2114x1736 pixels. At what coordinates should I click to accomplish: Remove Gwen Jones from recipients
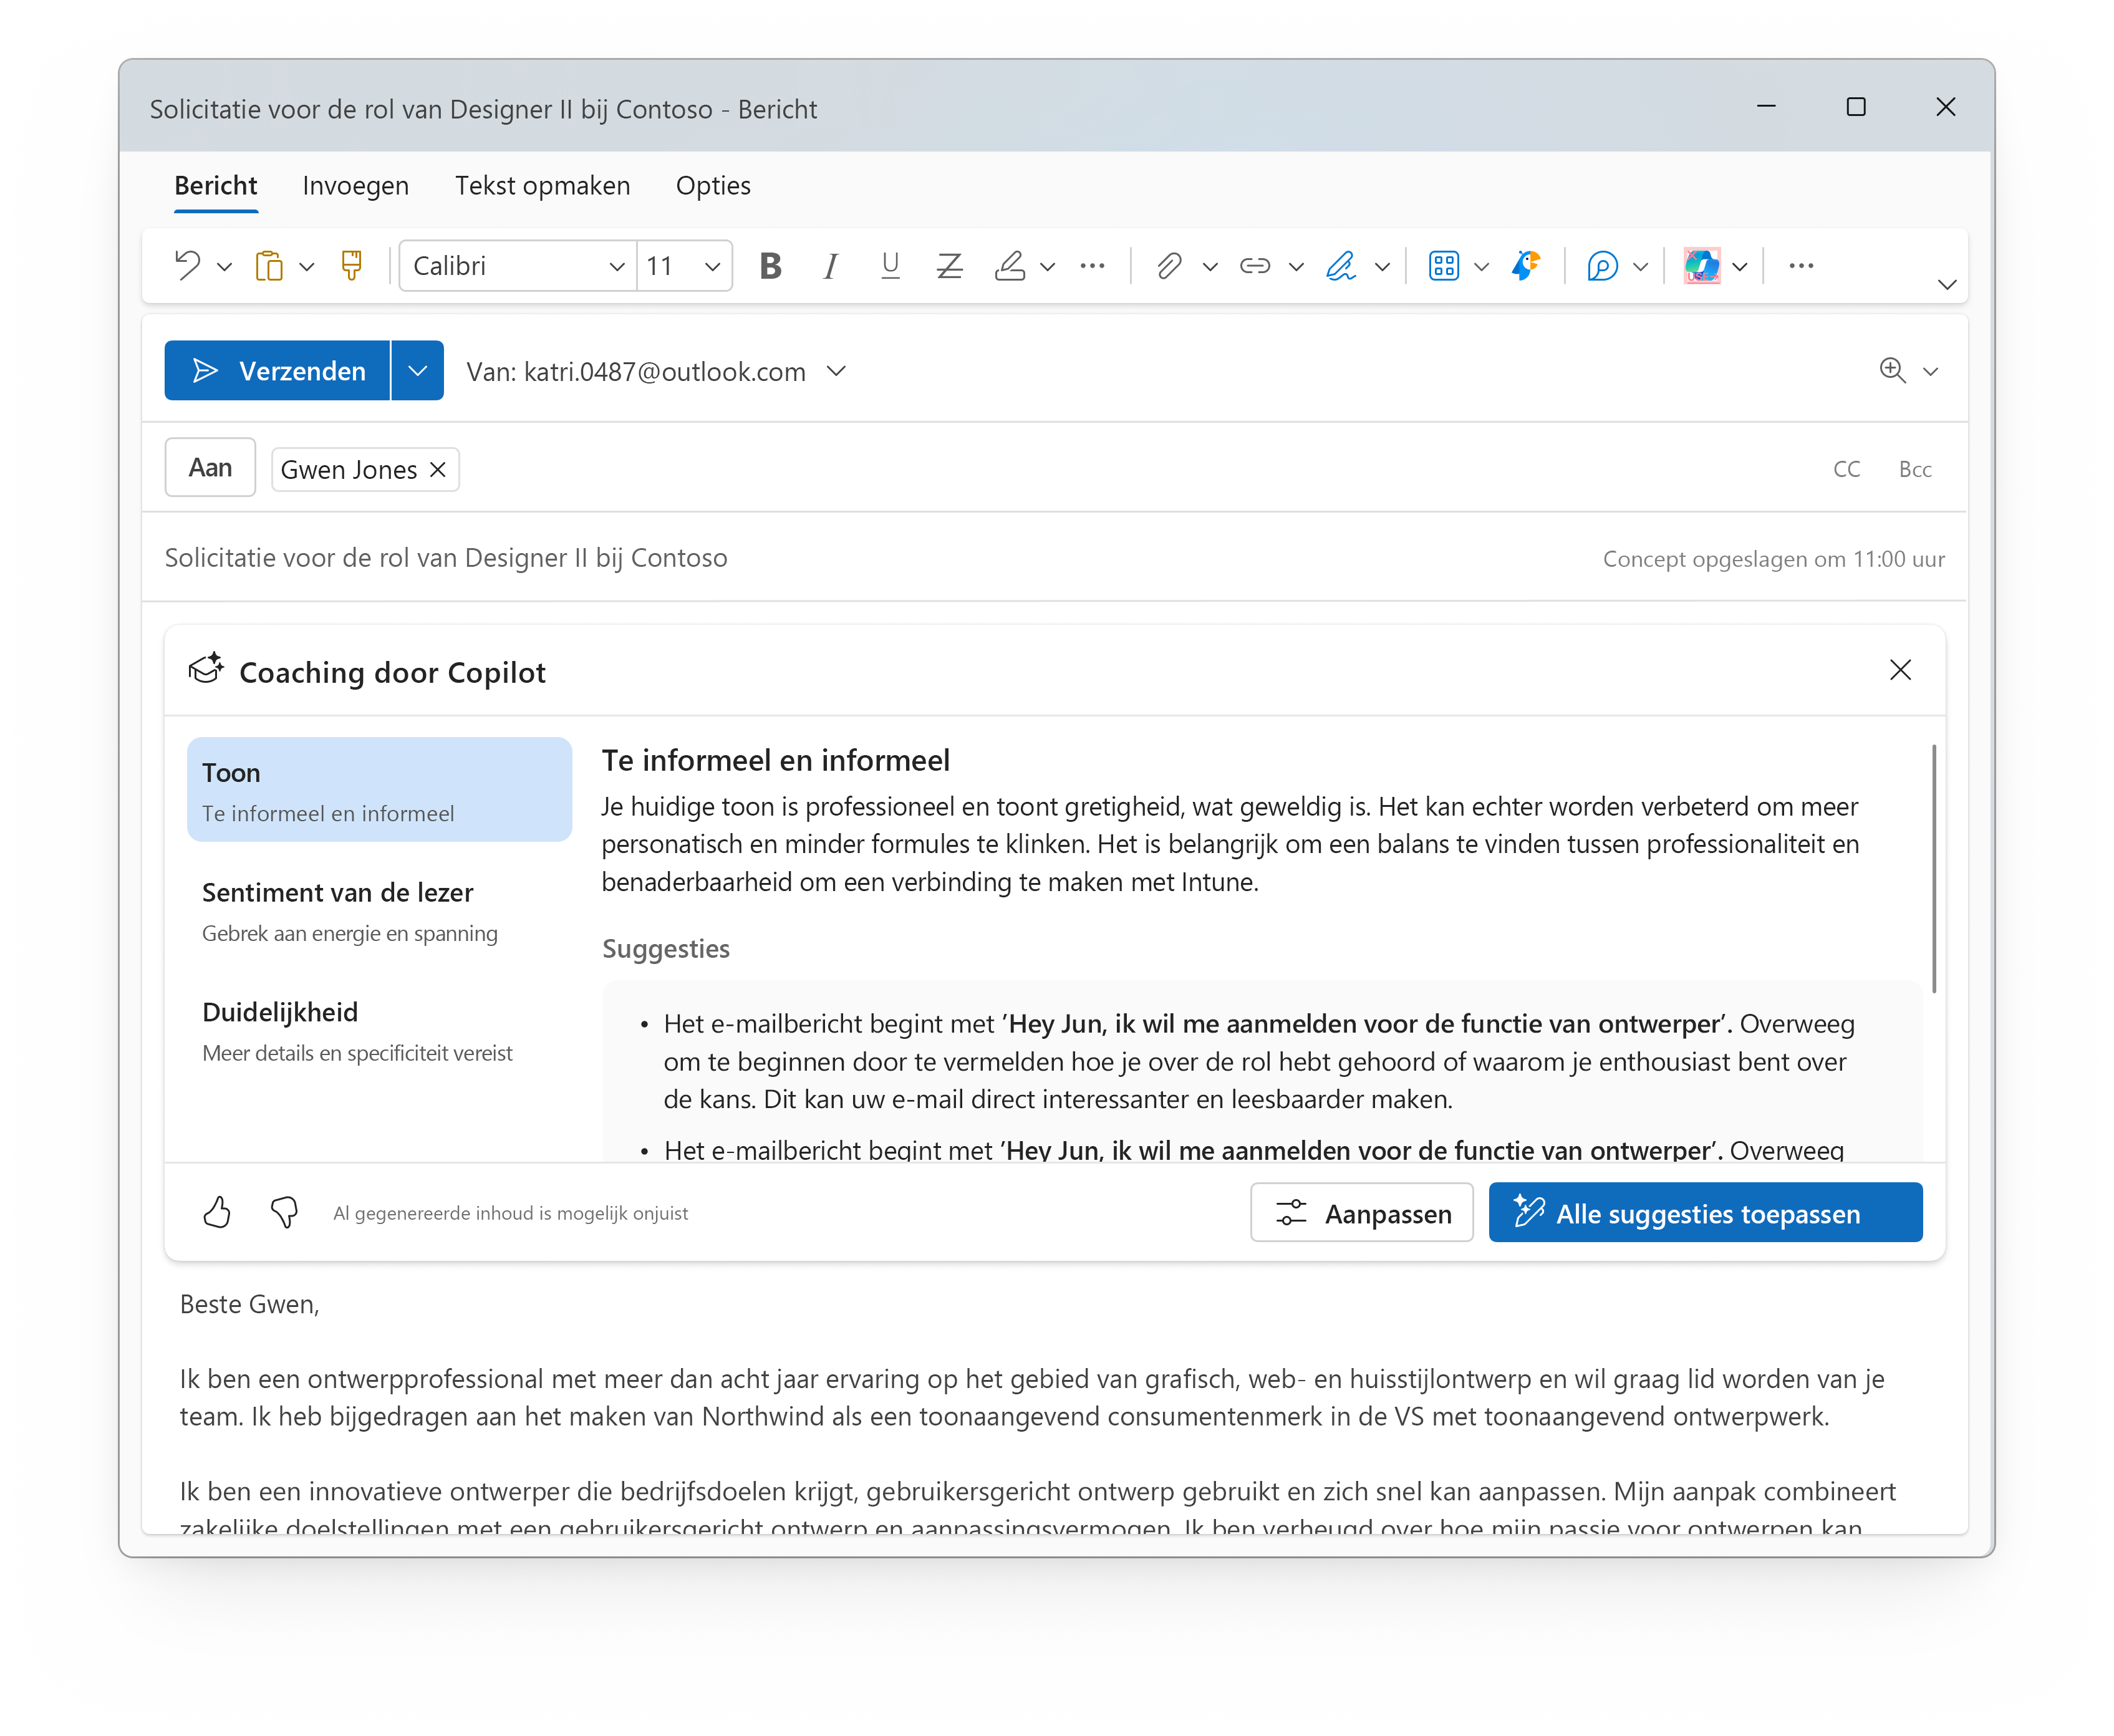click(438, 470)
